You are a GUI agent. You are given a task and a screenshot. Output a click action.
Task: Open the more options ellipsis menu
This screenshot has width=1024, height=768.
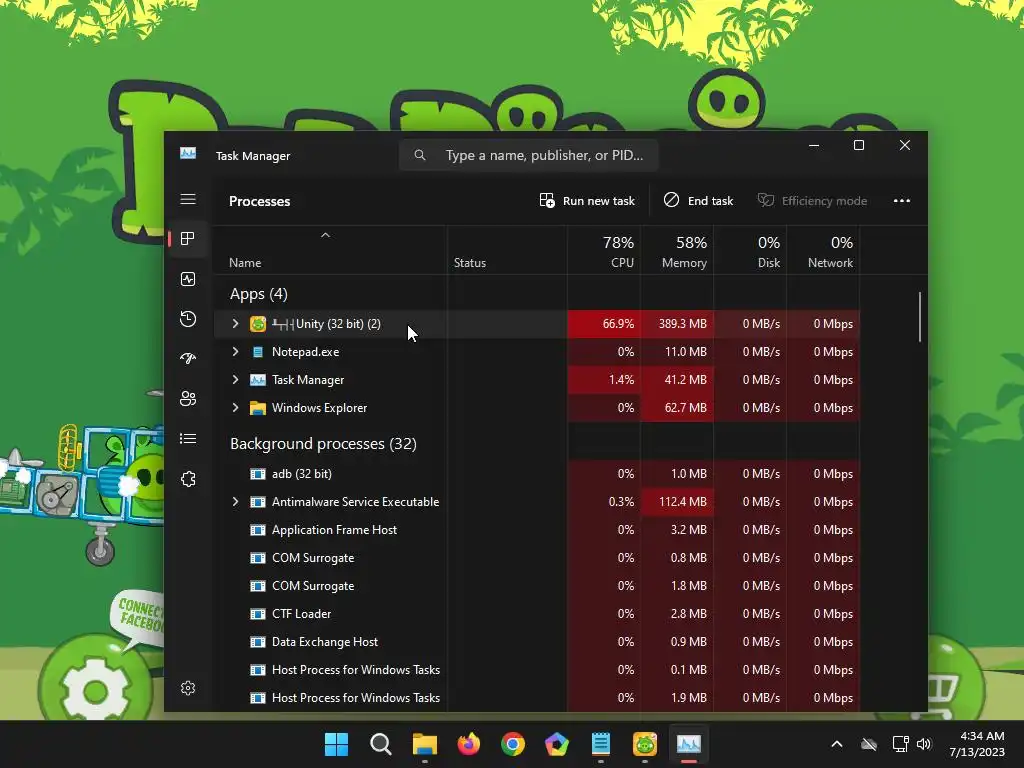click(902, 201)
